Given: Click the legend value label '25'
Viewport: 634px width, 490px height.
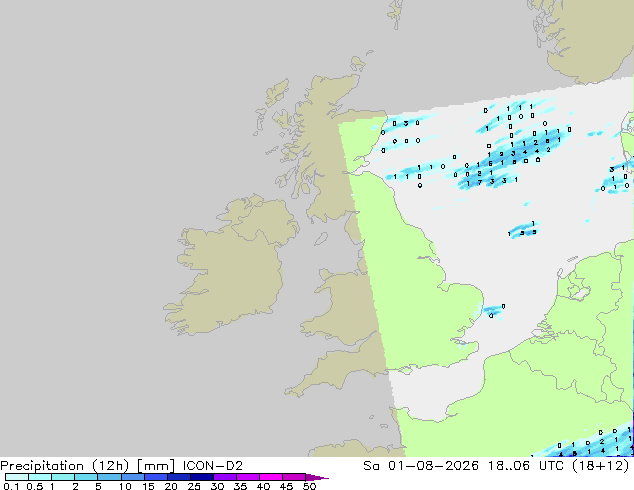Looking at the screenshot, I should (x=194, y=486).
